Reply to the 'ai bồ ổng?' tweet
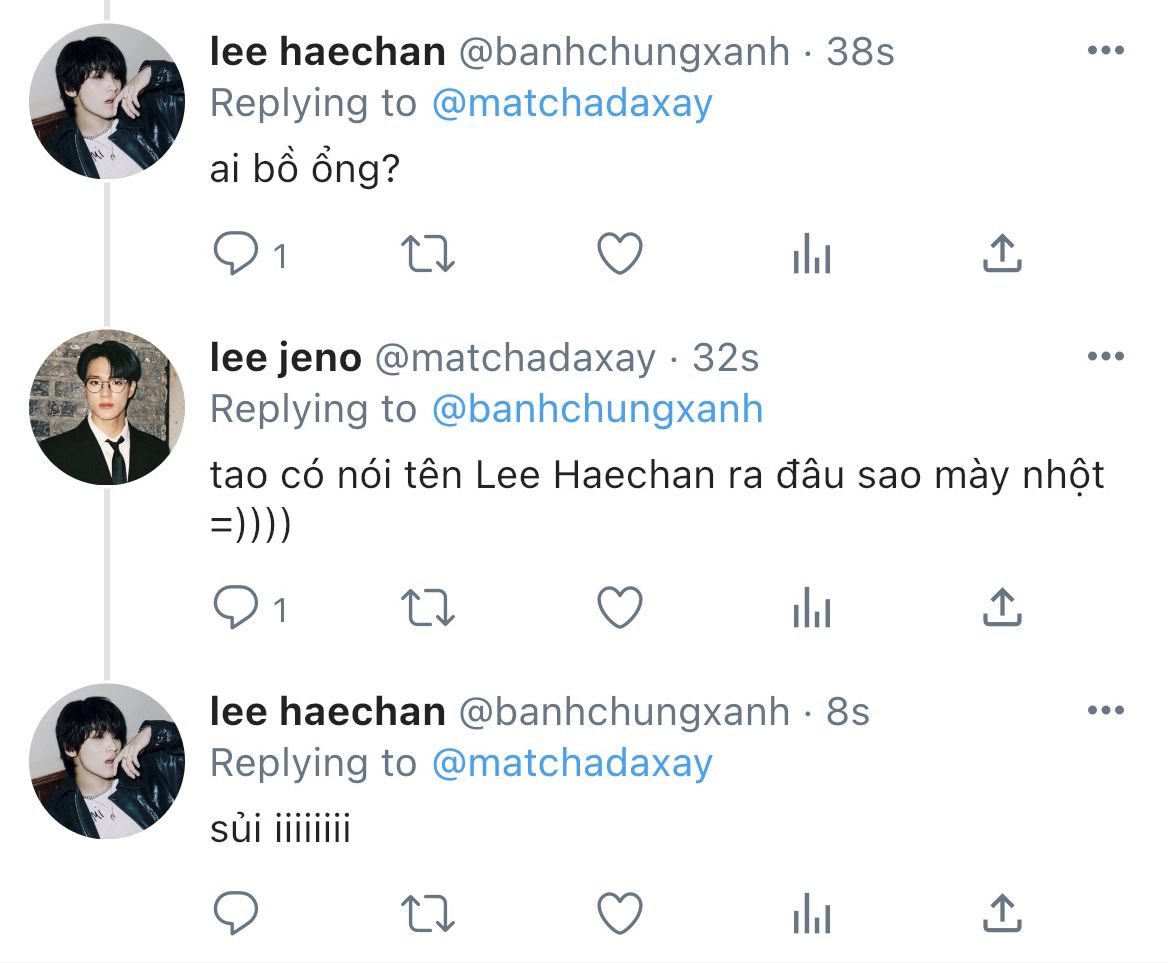The image size is (1168, 963). tap(237, 255)
